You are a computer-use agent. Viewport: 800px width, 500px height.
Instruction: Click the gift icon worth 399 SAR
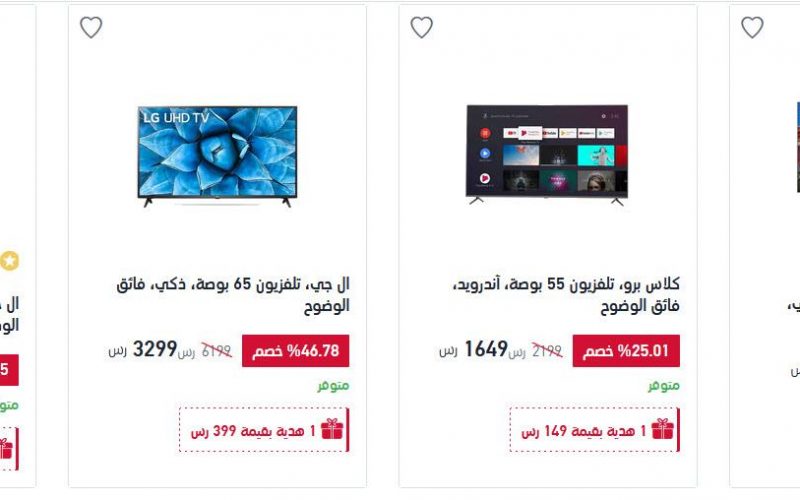[332, 429]
